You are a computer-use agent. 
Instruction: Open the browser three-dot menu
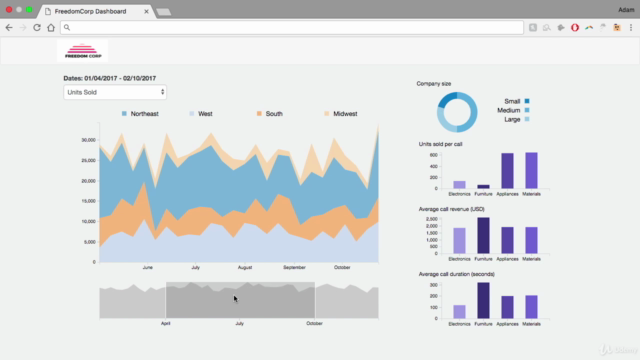631,27
